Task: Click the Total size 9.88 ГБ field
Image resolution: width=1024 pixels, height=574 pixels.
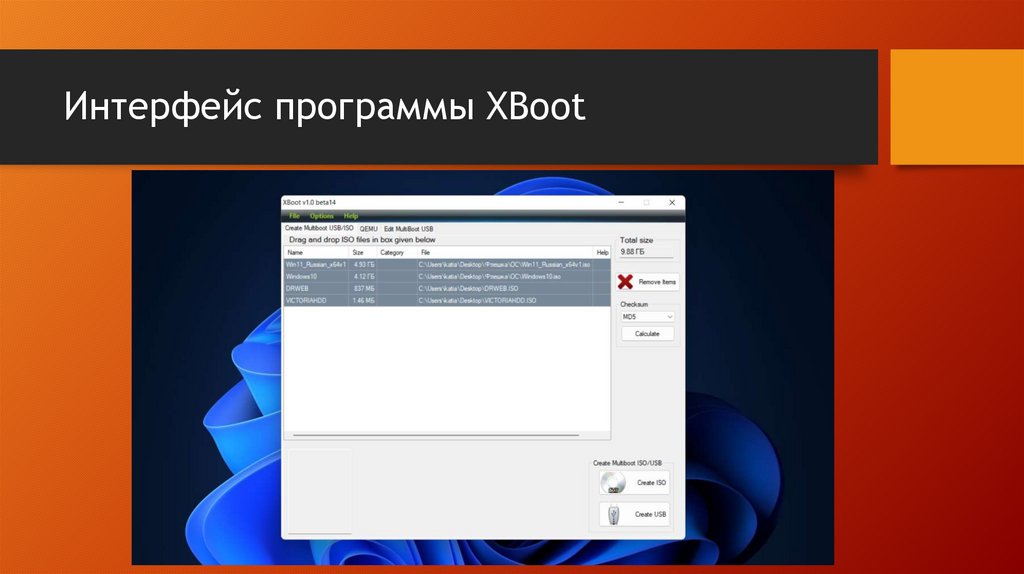Action: (x=647, y=252)
